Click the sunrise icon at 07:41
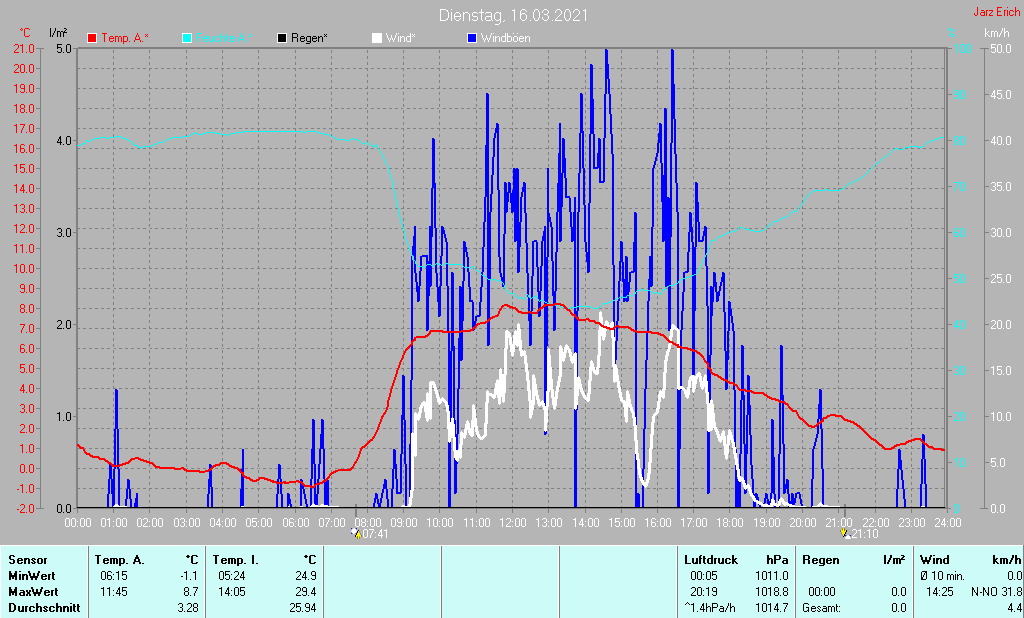This screenshot has height=618, width=1024. click(357, 534)
